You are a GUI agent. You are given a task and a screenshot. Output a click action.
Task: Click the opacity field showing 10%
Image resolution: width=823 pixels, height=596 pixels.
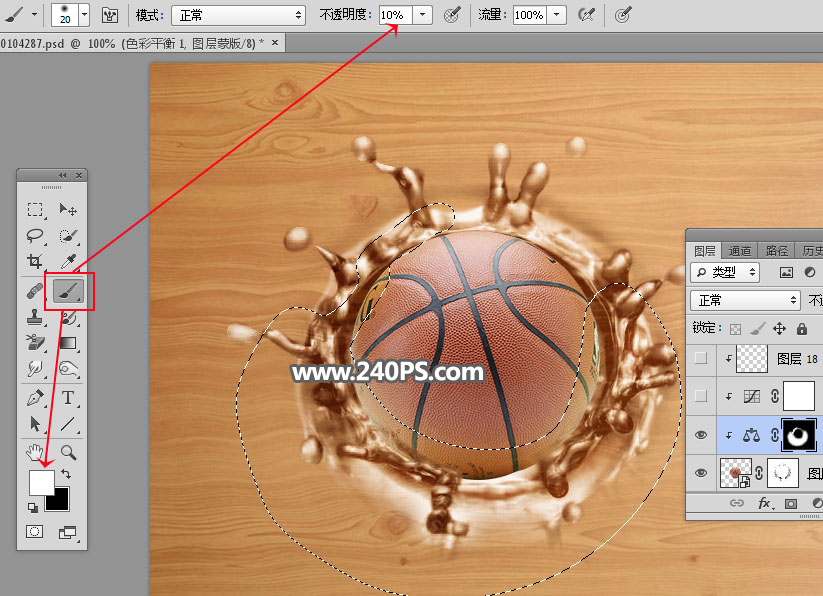coord(395,15)
